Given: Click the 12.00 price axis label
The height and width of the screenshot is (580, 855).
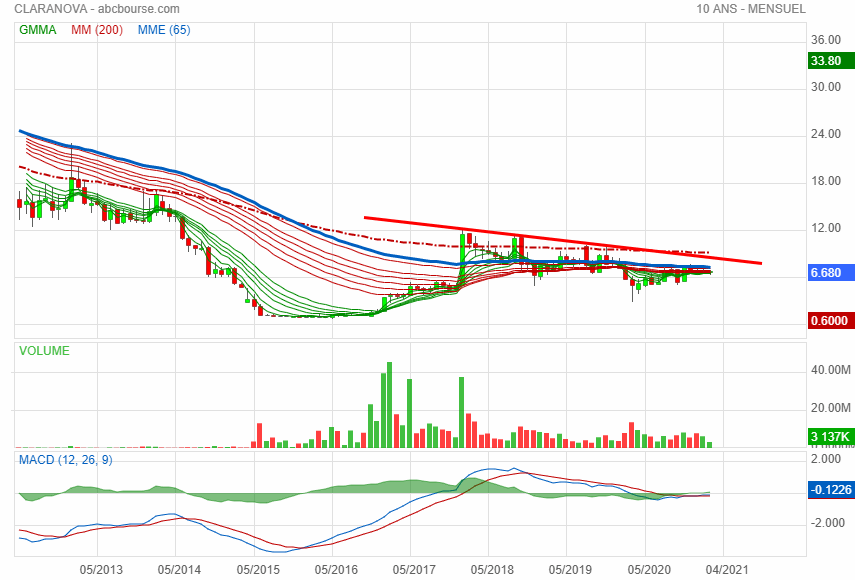Looking at the screenshot, I should 826,227.
